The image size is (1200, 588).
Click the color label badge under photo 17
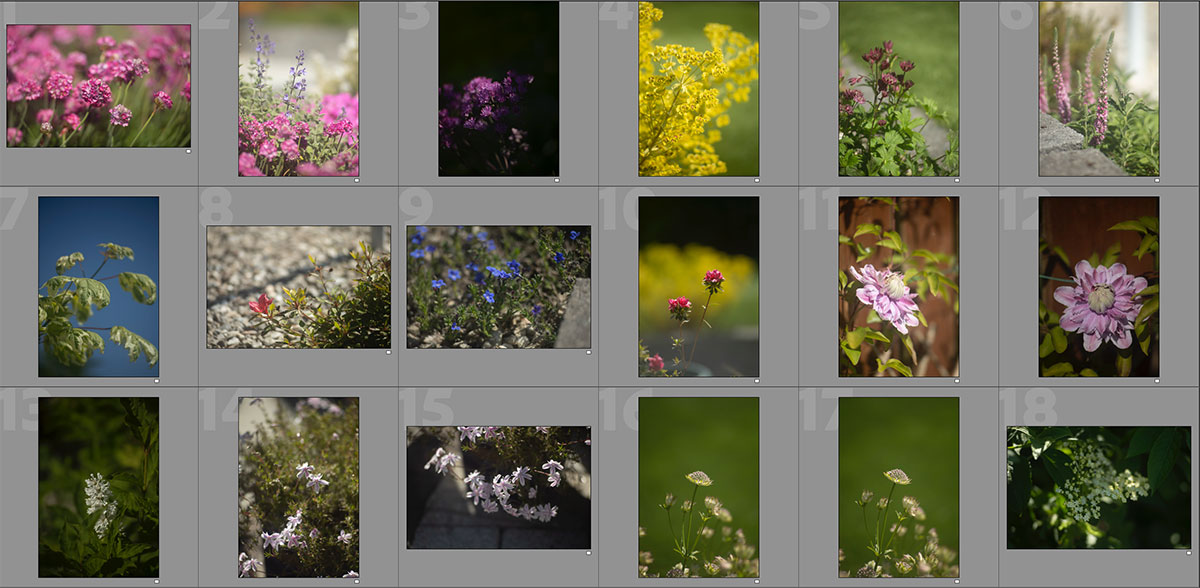[956, 581]
